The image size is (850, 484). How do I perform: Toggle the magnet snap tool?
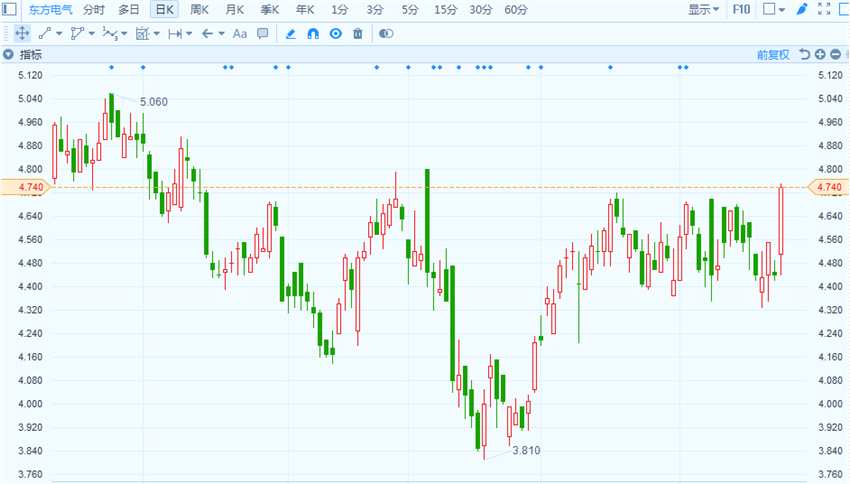(313, 34)
